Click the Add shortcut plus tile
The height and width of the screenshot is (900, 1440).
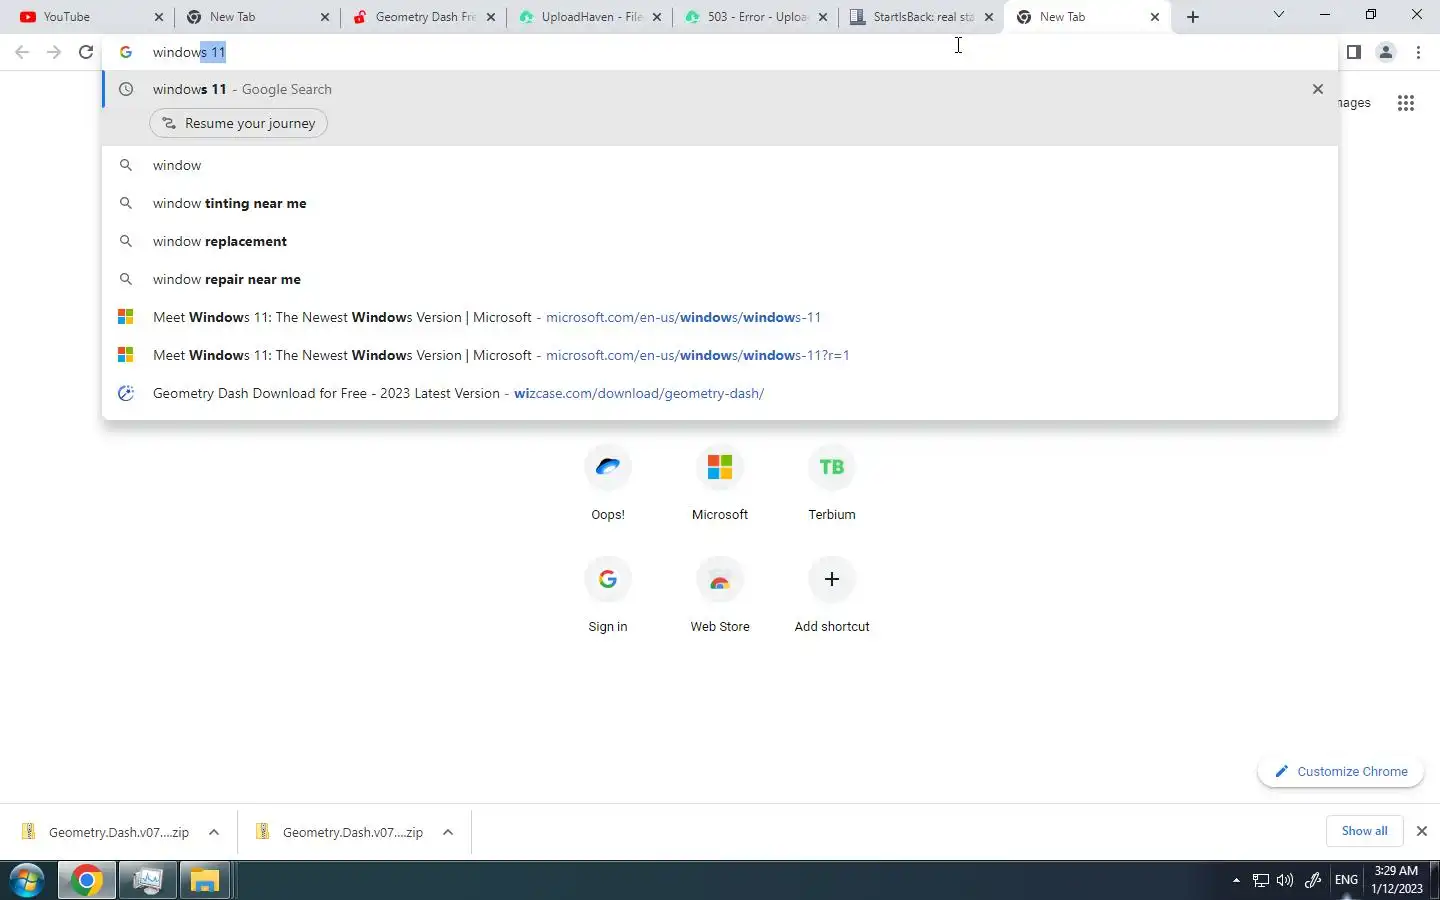point(832,596)
